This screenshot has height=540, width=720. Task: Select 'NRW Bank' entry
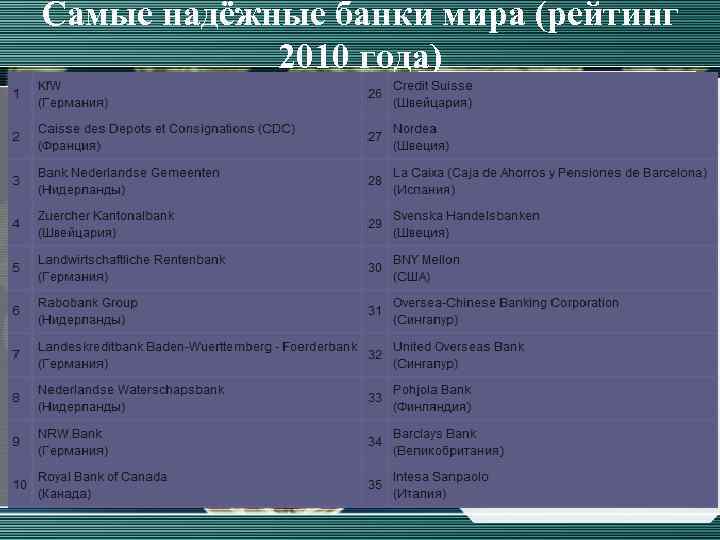click(70, 433)
